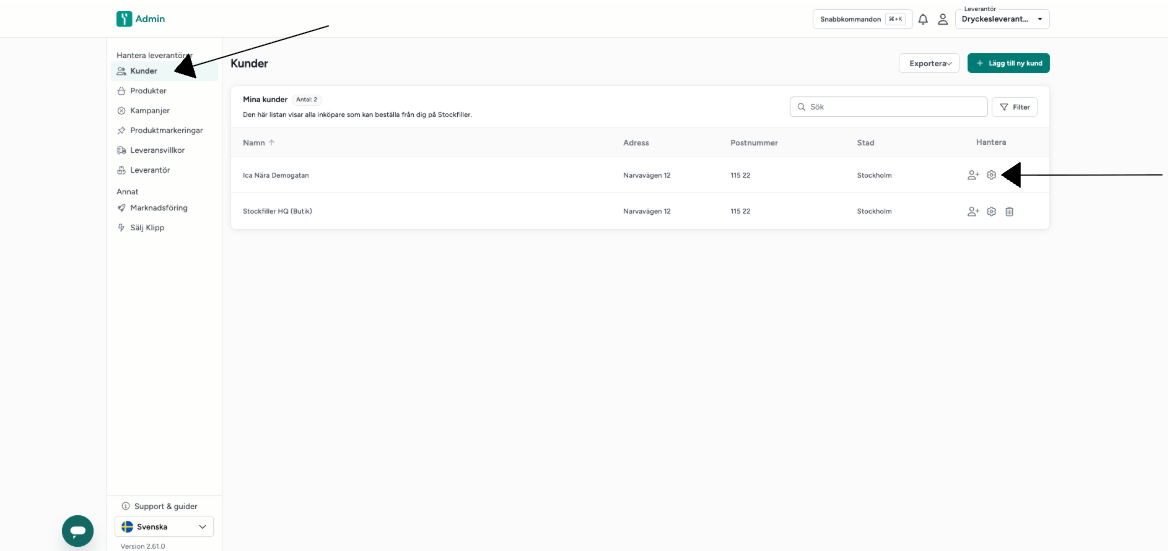This screenshot has height=551, width=1168.
Task: Click the magnifier icon in search
Action: 802,107
